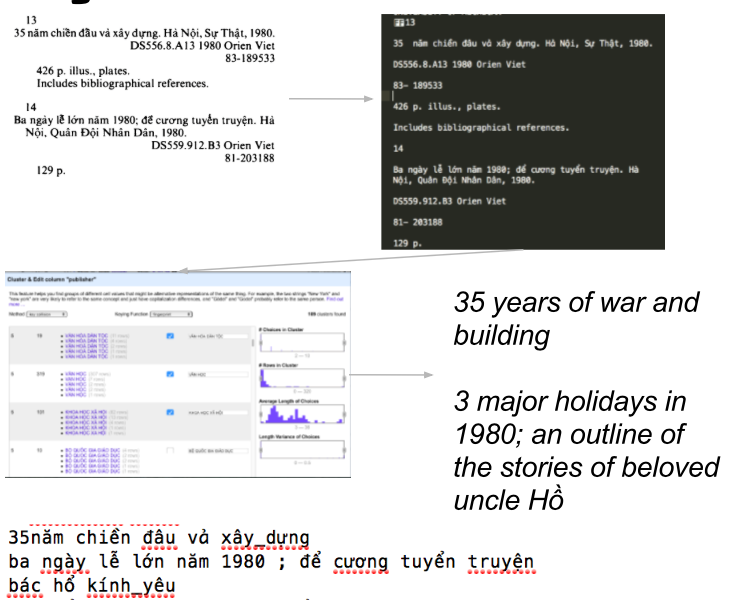The image size is (740, 616).
Task: Click the Average Length of Choices histogram
Action: 300,415
